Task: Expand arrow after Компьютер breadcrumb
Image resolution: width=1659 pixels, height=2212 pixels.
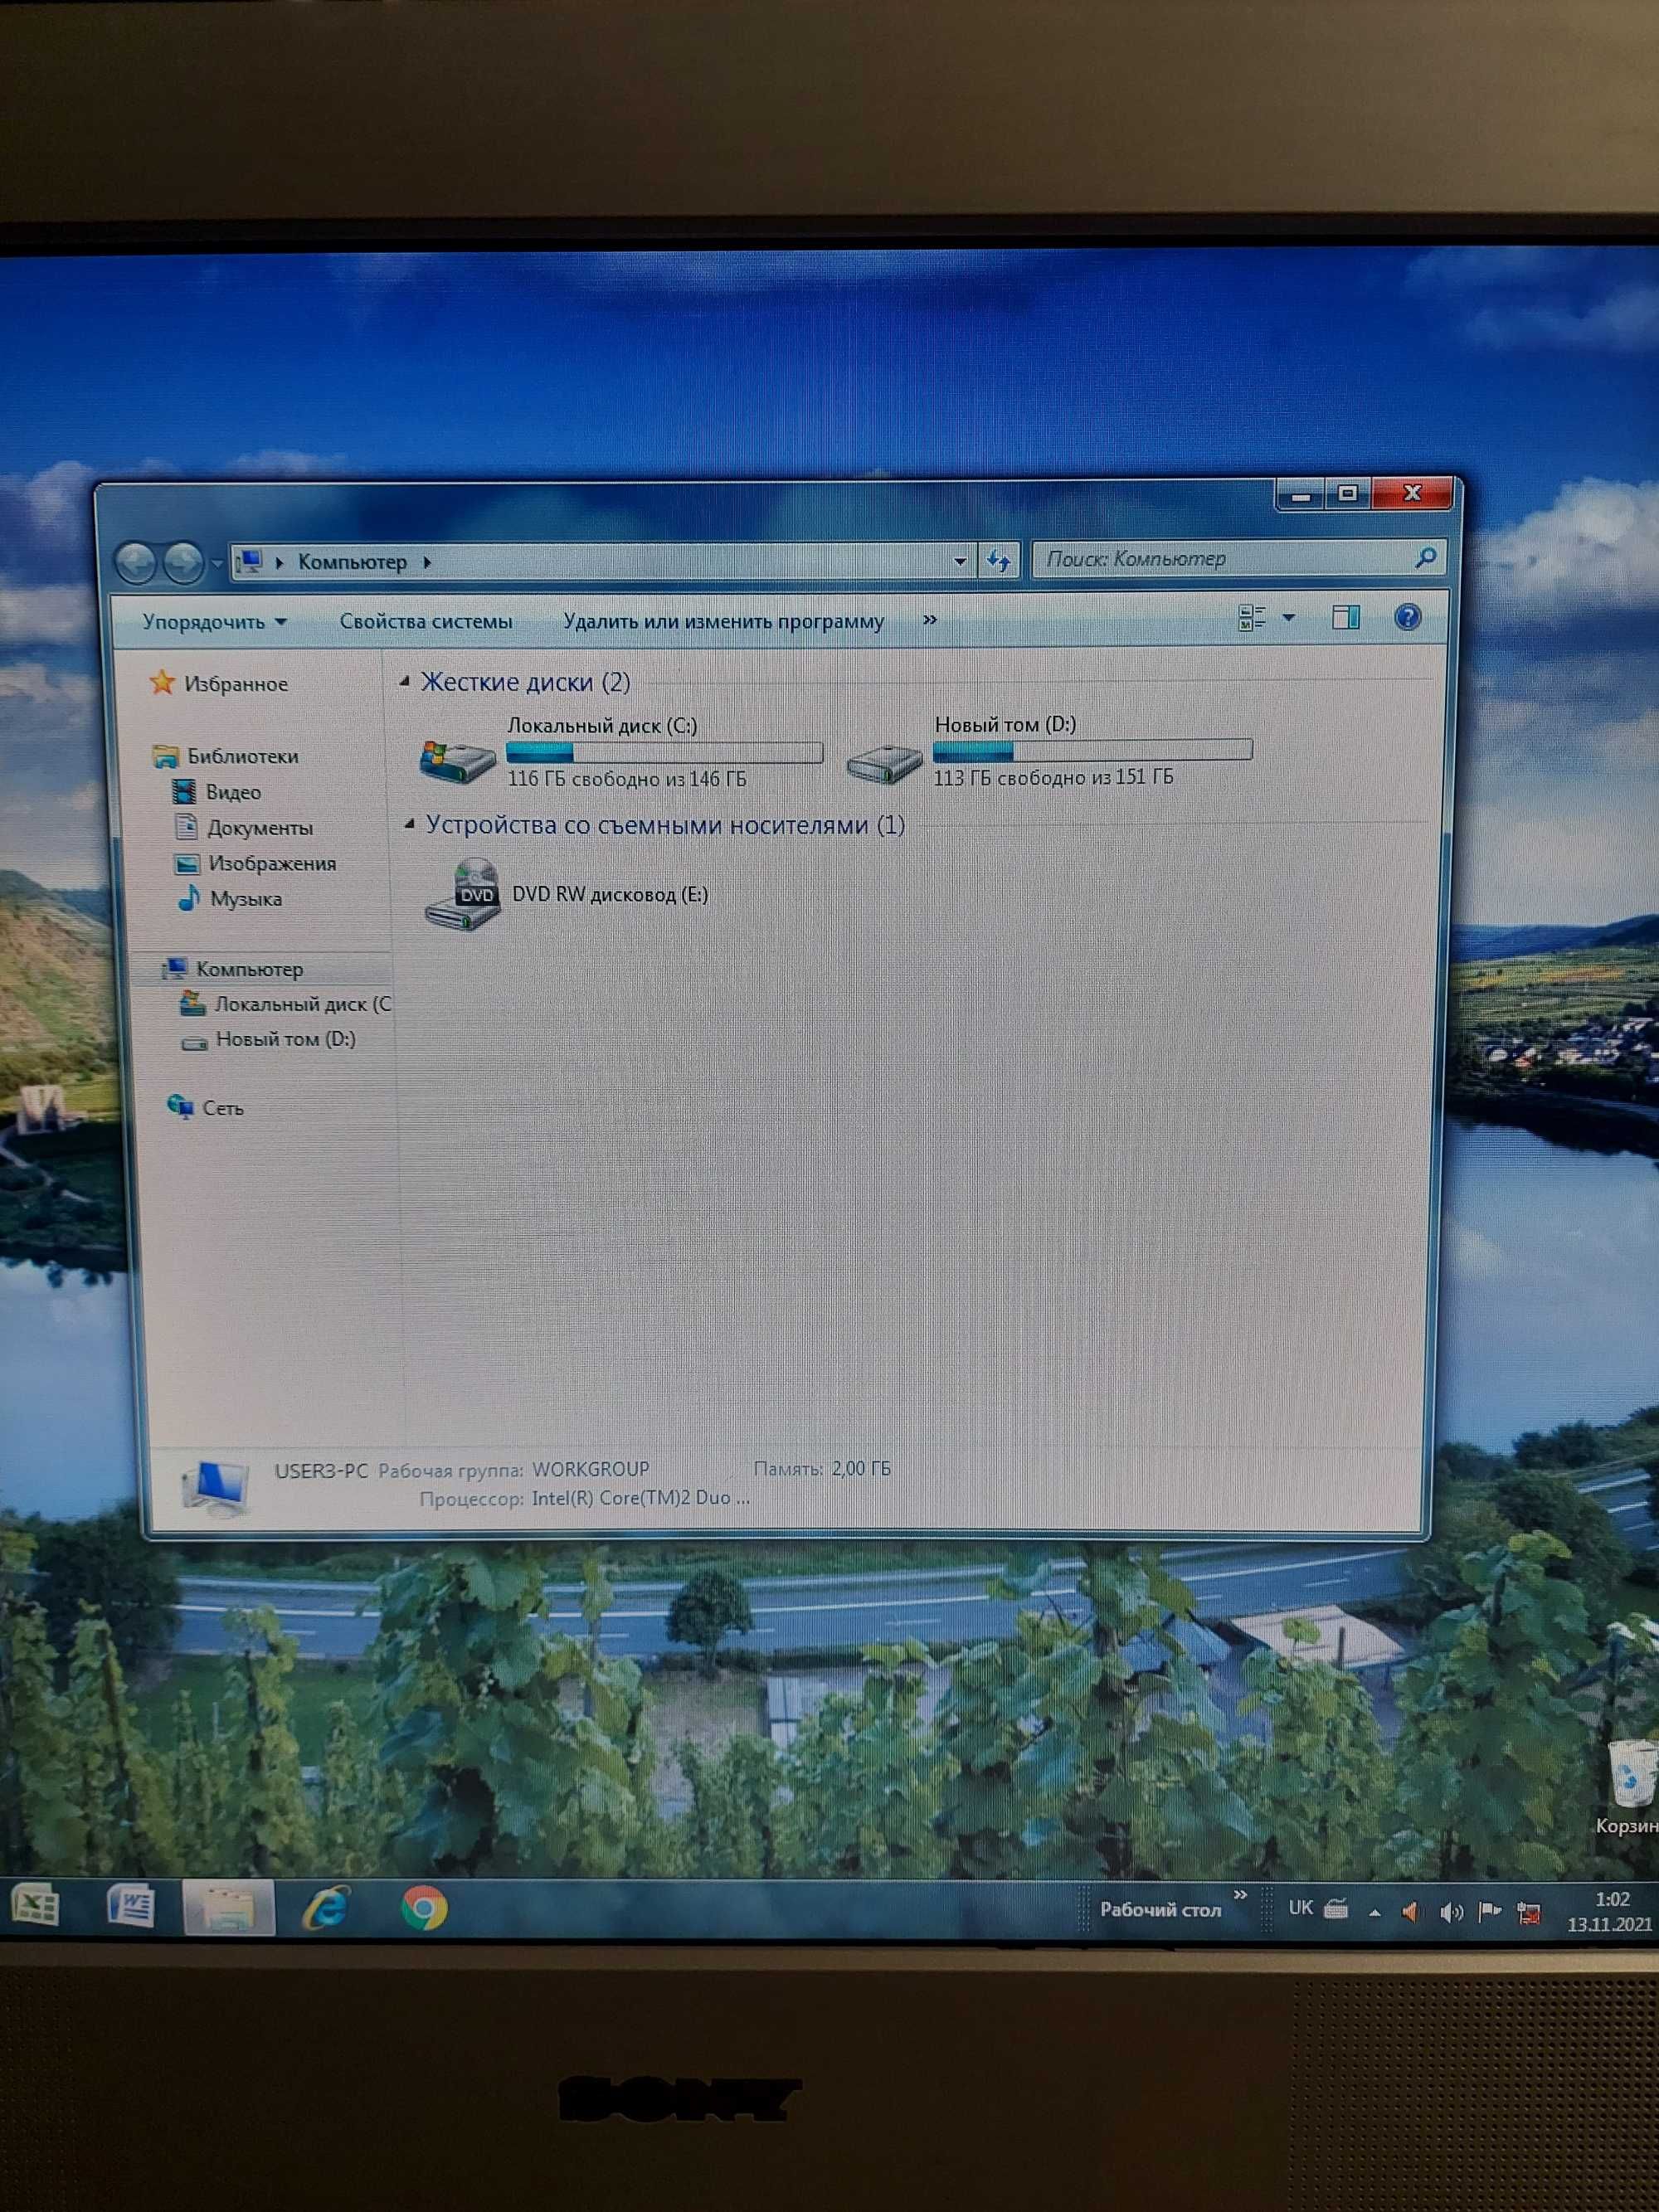Action: click(427, 562)
